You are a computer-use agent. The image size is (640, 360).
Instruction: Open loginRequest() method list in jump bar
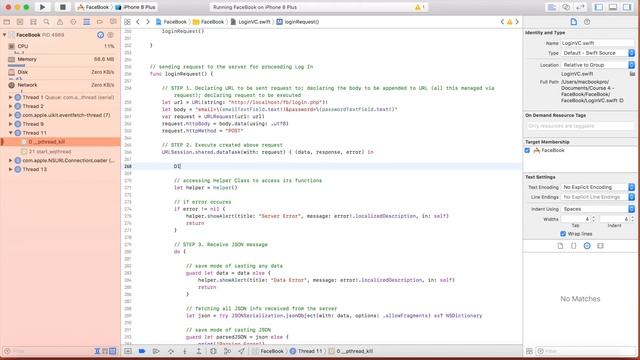[298, 22]
